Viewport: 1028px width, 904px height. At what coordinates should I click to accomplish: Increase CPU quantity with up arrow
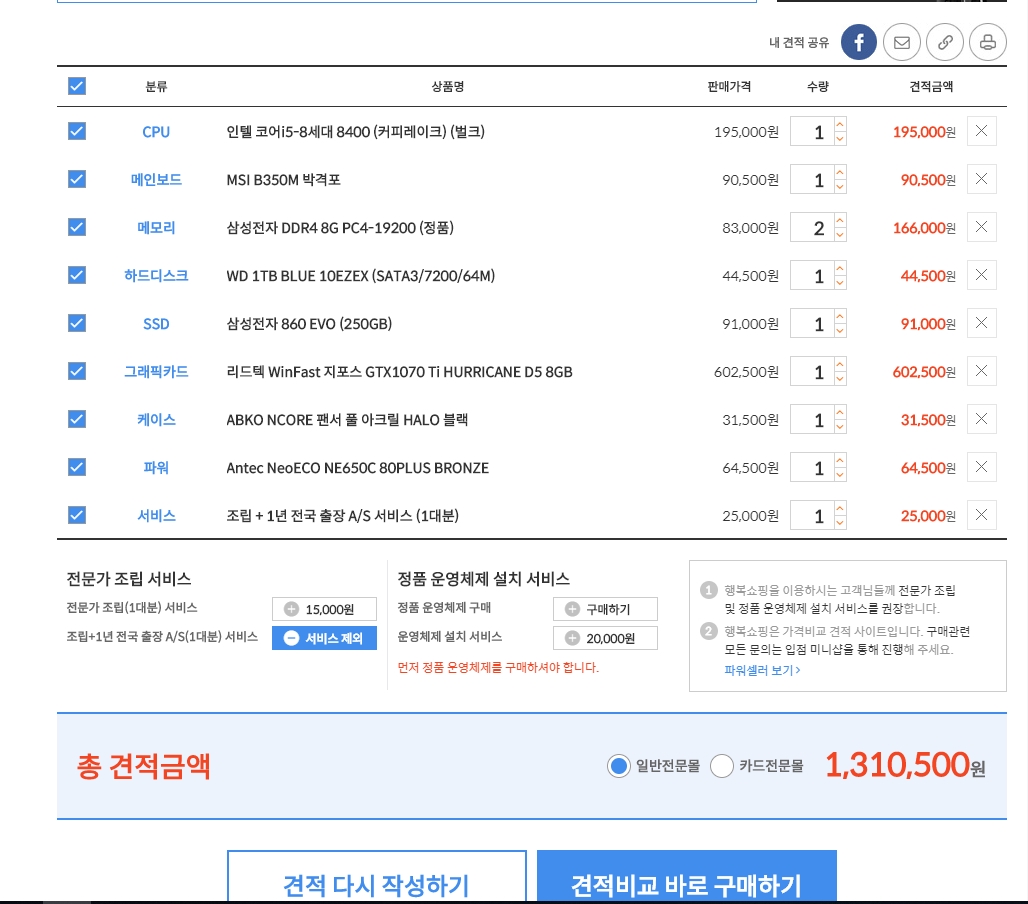(x=840, y=124)
